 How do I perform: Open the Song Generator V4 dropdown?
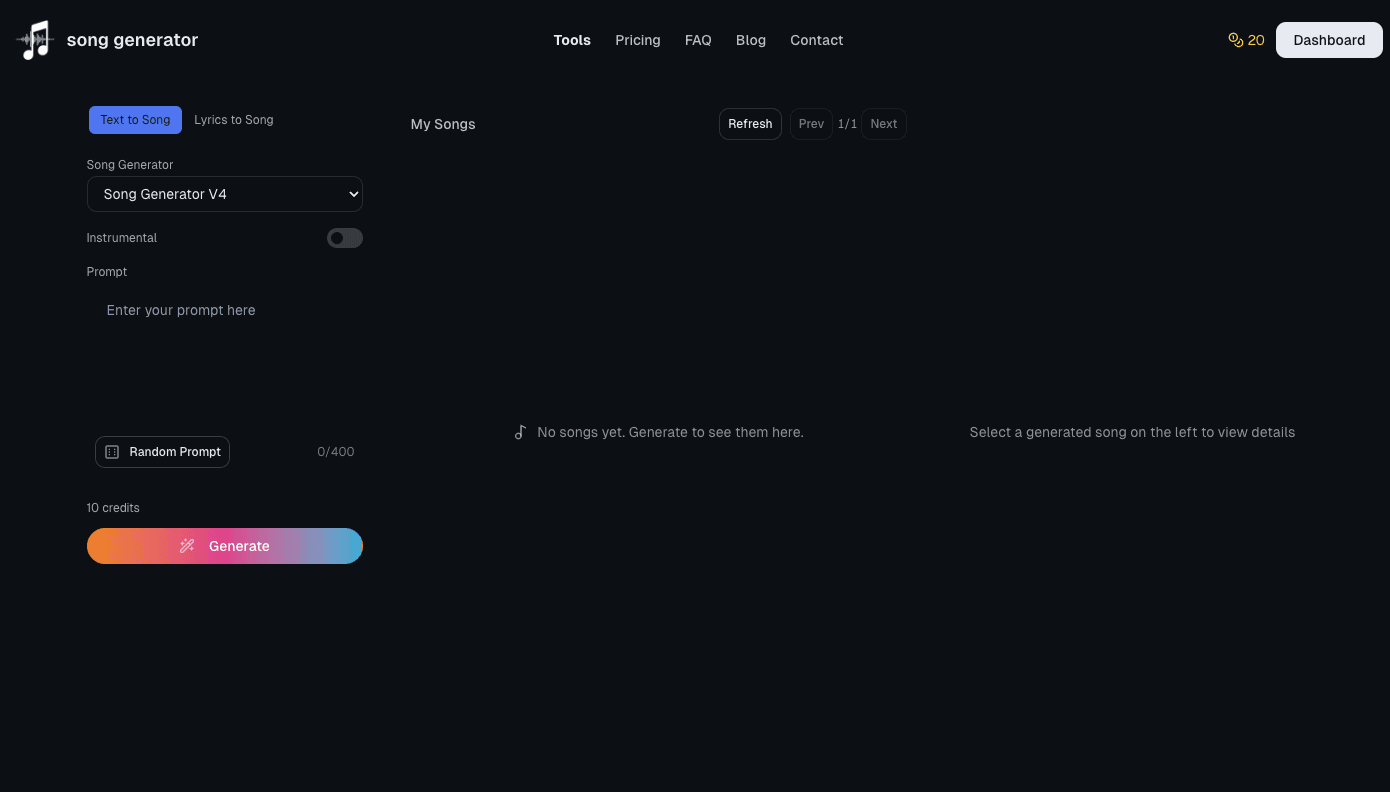(225, 194)
